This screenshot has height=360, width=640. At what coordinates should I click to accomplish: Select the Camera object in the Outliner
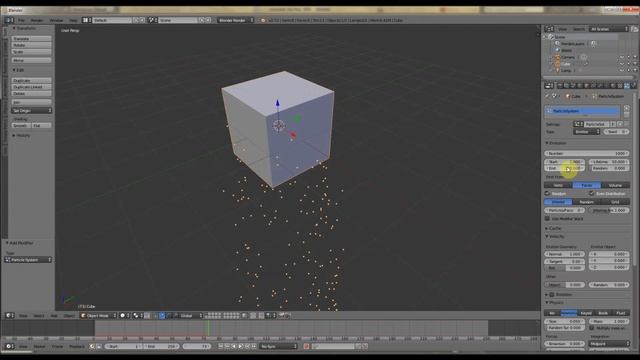pos(568,57)
